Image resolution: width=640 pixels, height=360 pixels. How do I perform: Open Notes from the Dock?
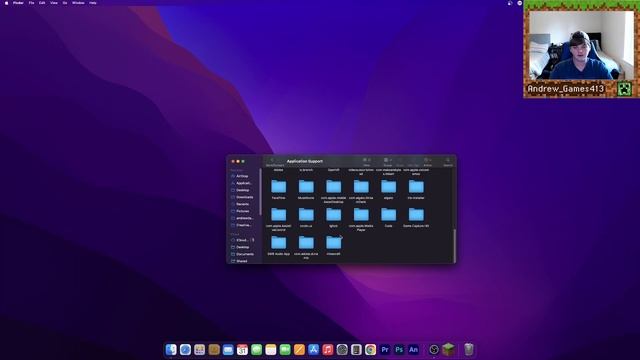pos(271,349)
